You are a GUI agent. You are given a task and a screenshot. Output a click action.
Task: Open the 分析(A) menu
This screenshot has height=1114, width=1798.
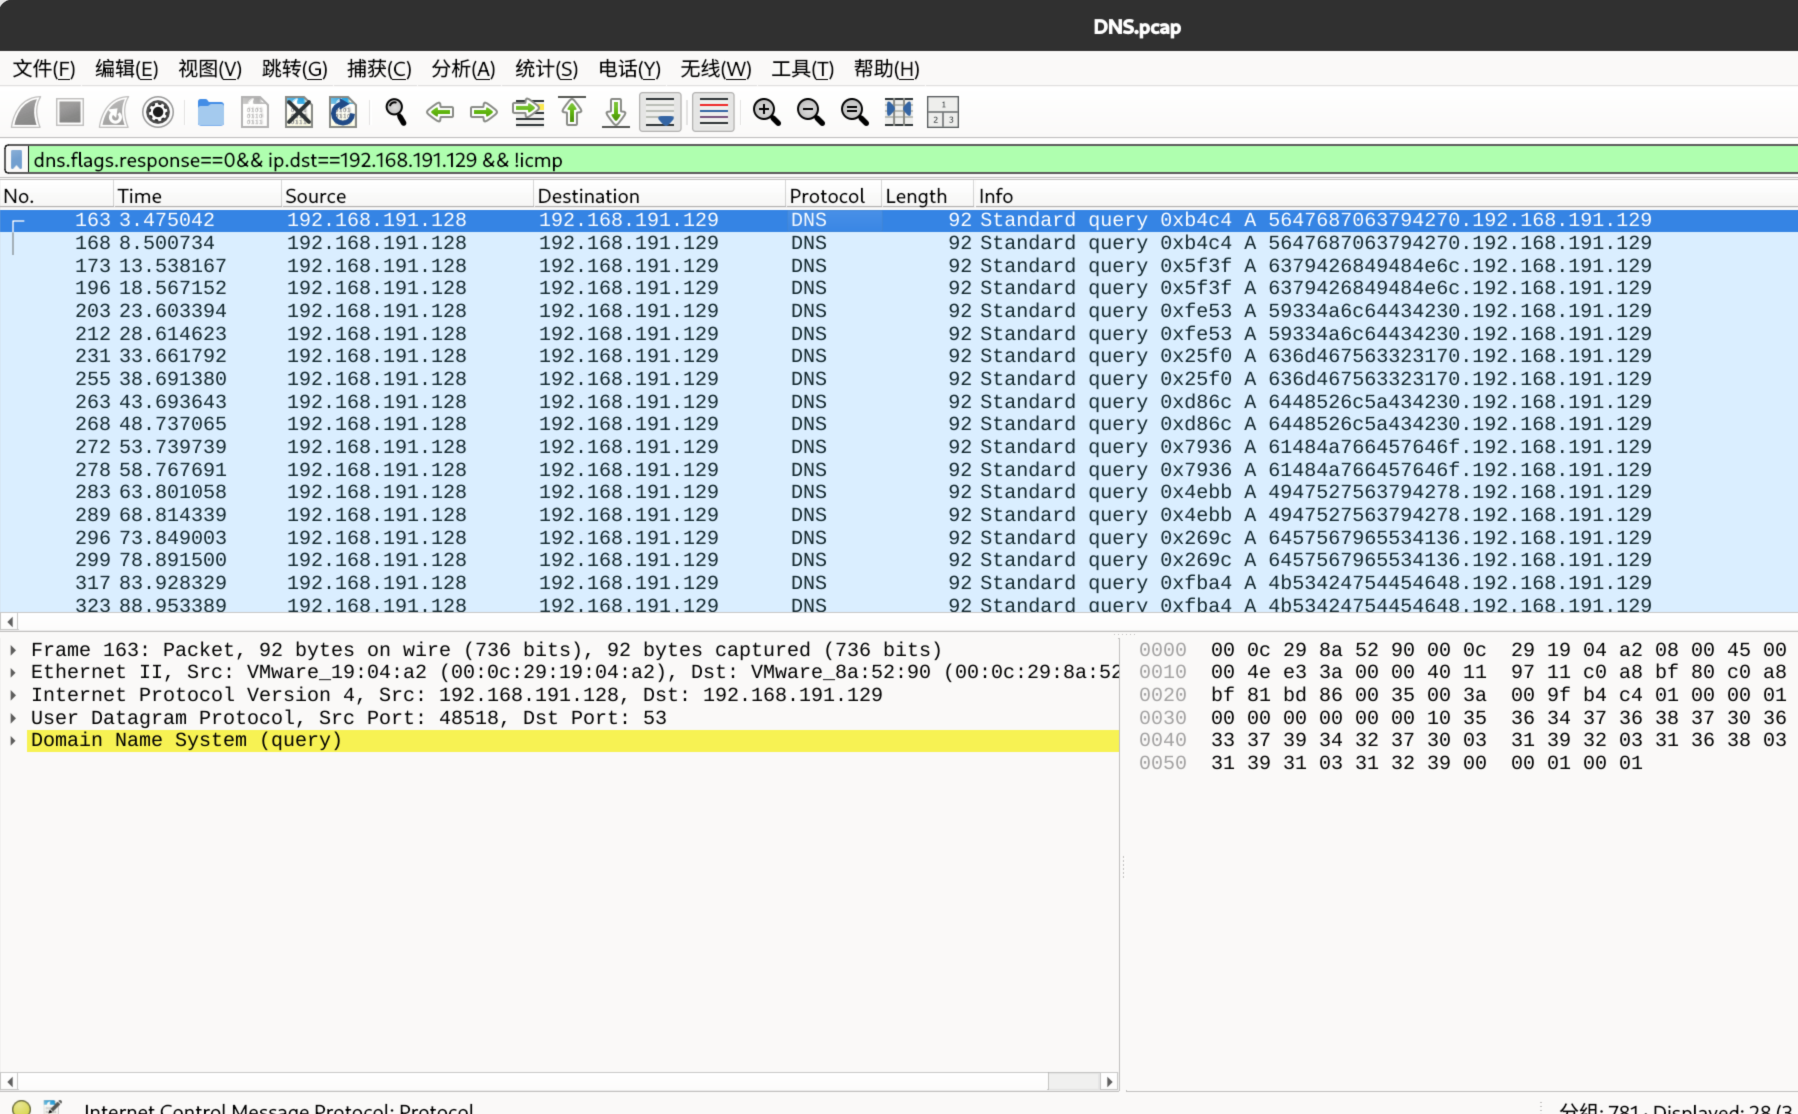[x=462, y=69]
